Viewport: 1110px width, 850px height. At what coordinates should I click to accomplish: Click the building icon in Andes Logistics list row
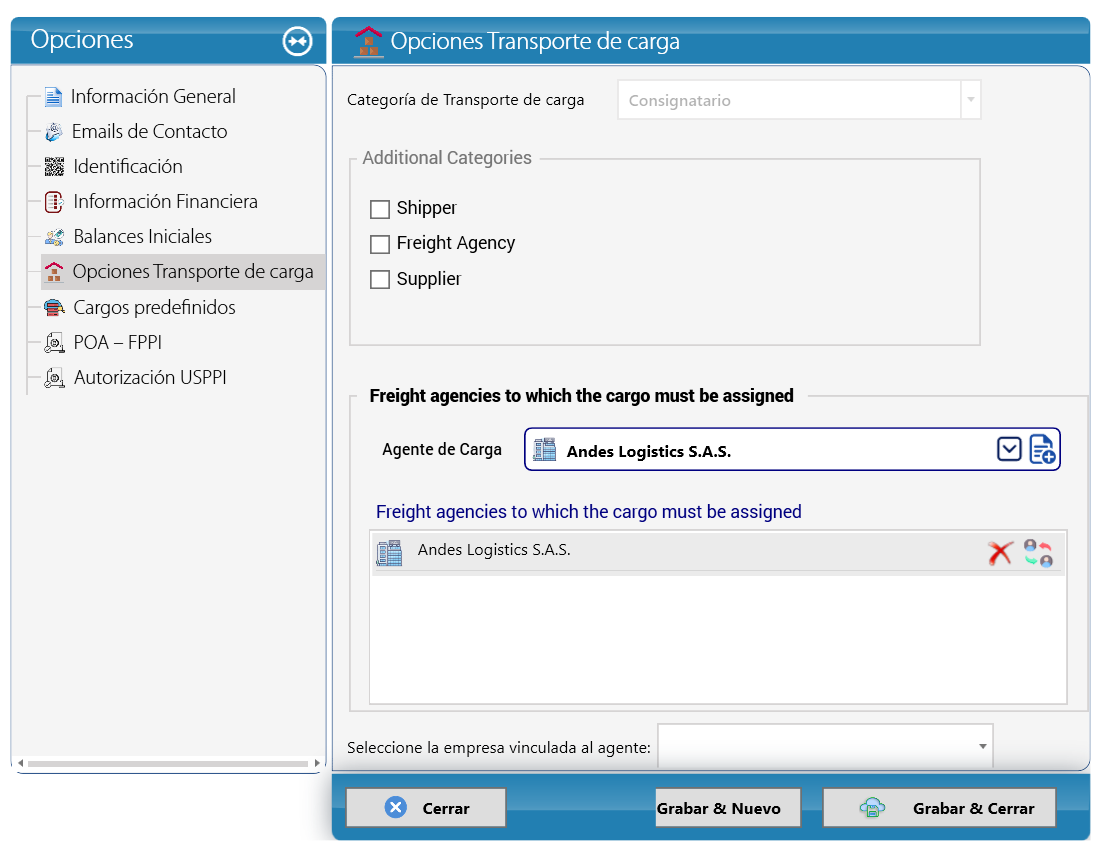389,553
